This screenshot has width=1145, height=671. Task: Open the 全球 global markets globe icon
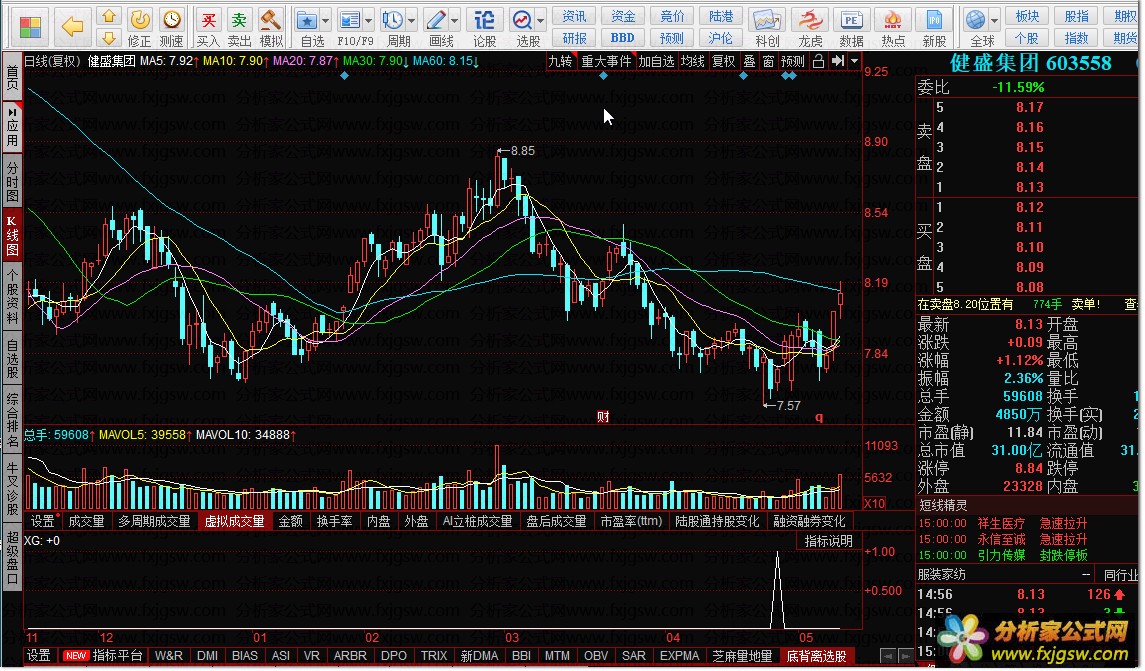[976, 28]
